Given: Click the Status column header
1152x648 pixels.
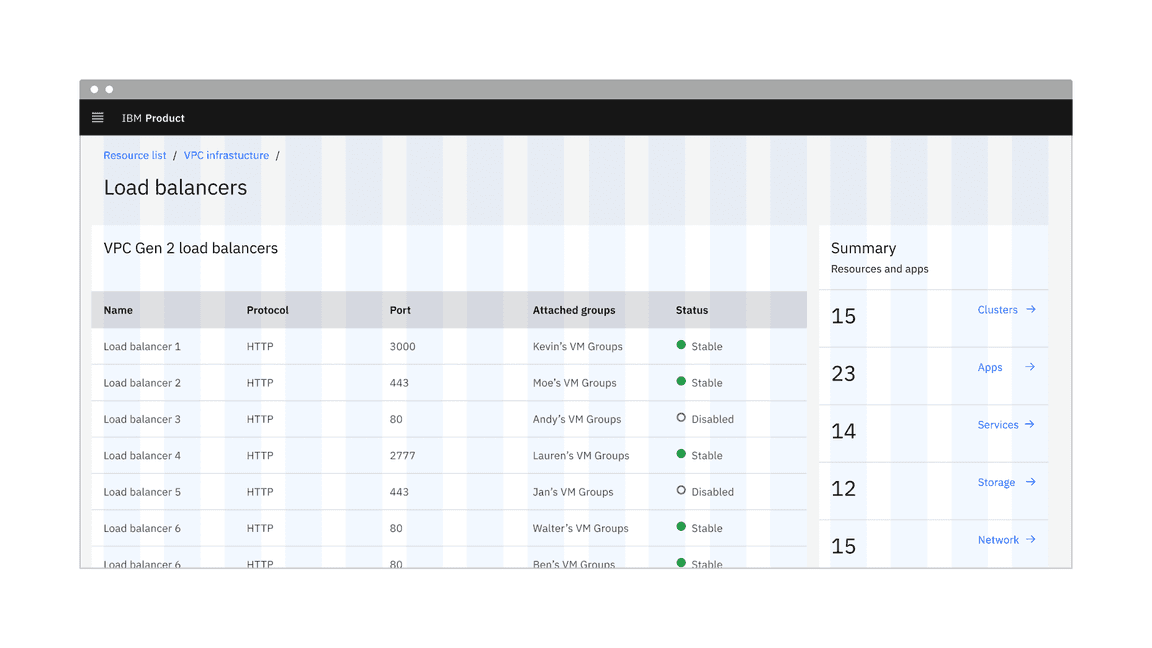Looking at the screenshot, I should (x=691, y=310).
